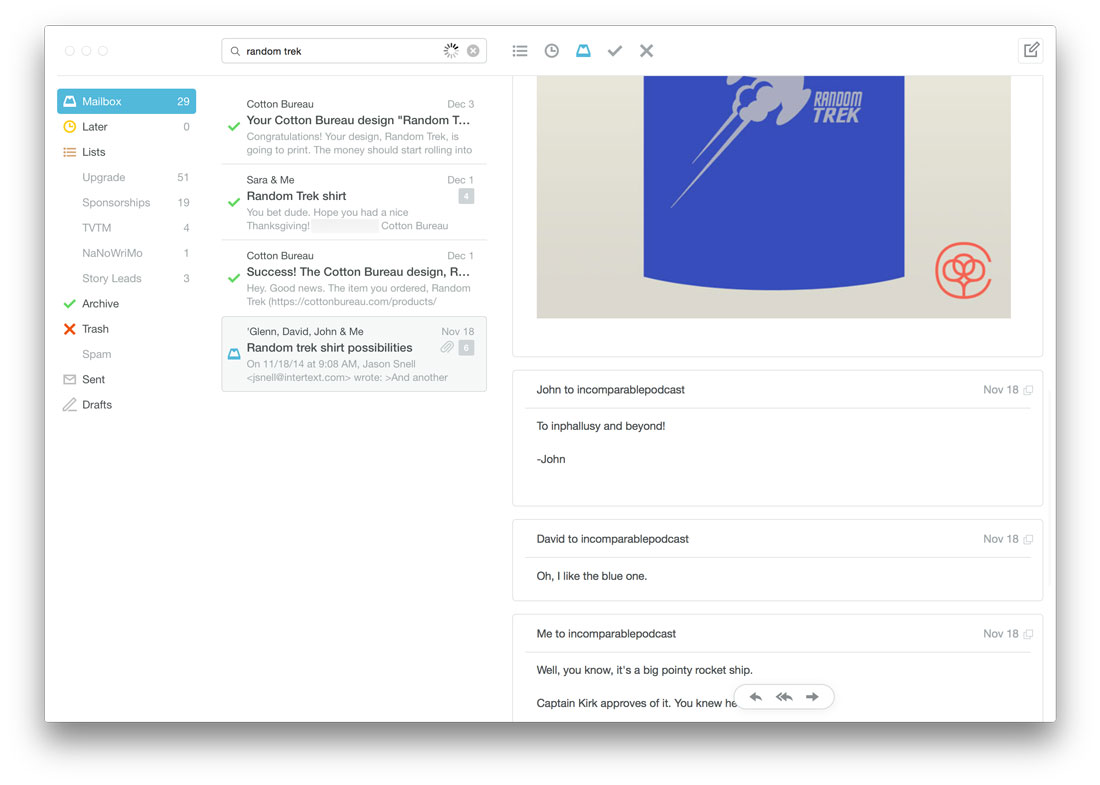Click popout icon on David's message
1100x785 pixels.
tap(1028, 539)
